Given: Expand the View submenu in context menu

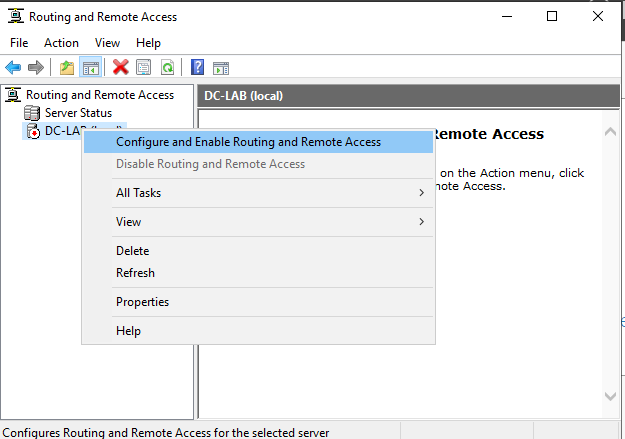Looking at the screenshot, I should [x=128, y=222].
